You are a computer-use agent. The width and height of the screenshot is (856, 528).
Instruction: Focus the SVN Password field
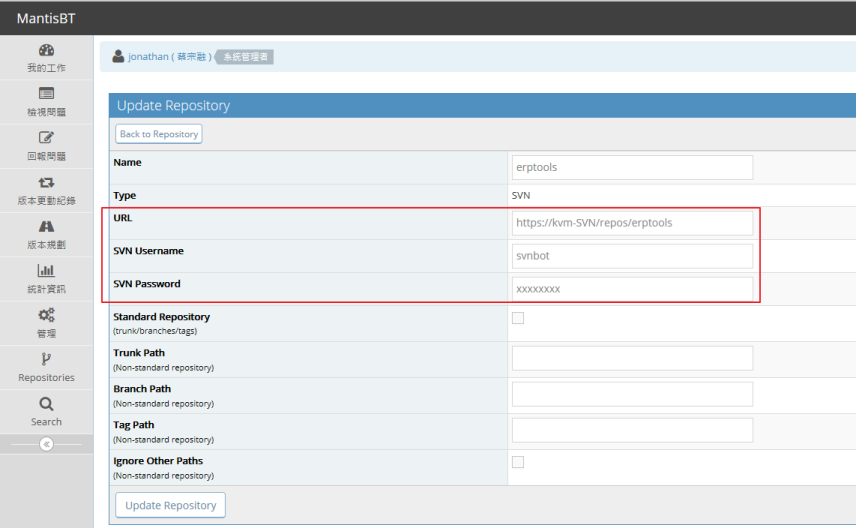pos(632,289)
